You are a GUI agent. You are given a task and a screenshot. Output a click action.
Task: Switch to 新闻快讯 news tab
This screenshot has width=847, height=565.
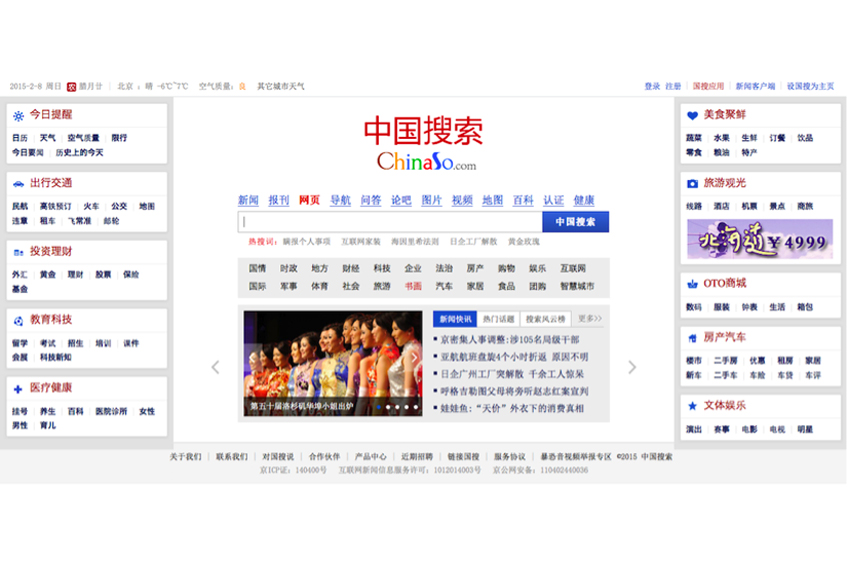point(455,319)
